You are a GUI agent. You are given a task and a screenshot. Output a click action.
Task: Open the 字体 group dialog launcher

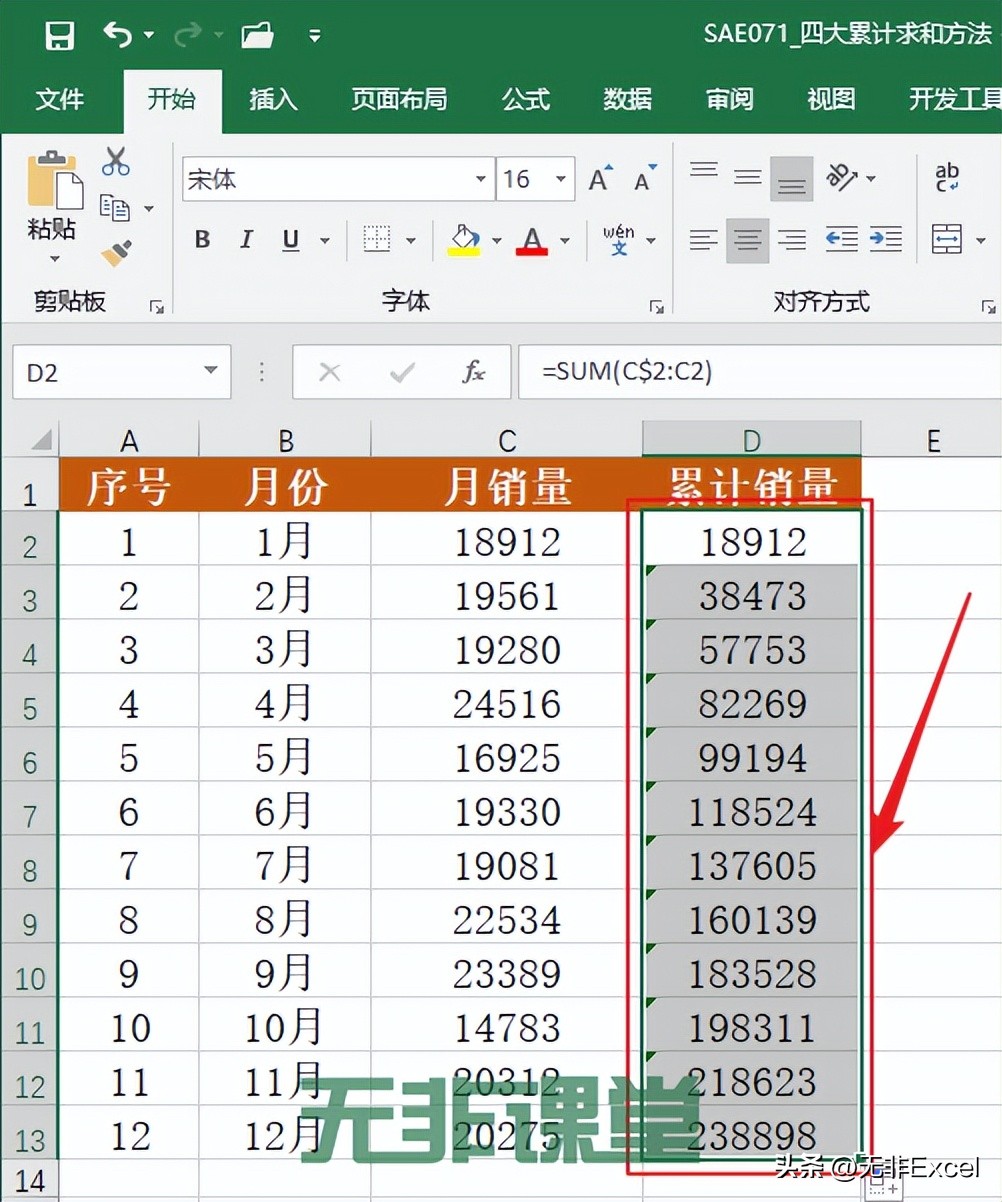(659, 308)
